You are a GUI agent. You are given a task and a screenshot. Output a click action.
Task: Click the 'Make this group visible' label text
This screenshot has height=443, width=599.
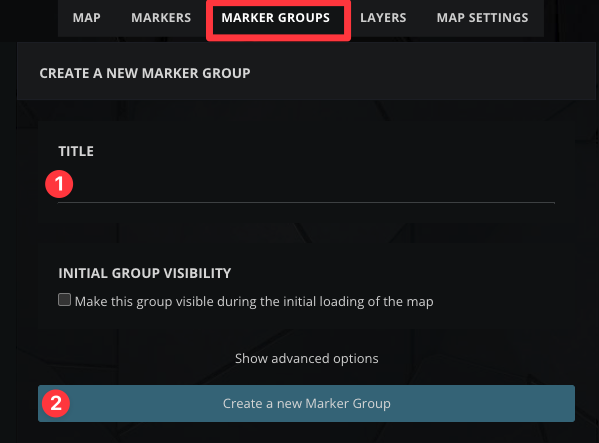(x=254, y=302)
